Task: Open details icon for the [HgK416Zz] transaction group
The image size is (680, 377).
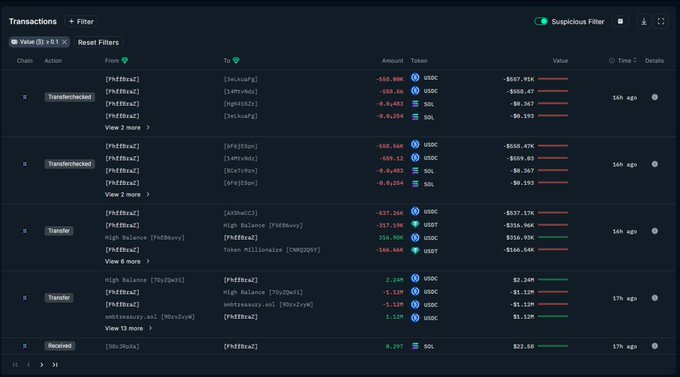Action: pos(654,97)
